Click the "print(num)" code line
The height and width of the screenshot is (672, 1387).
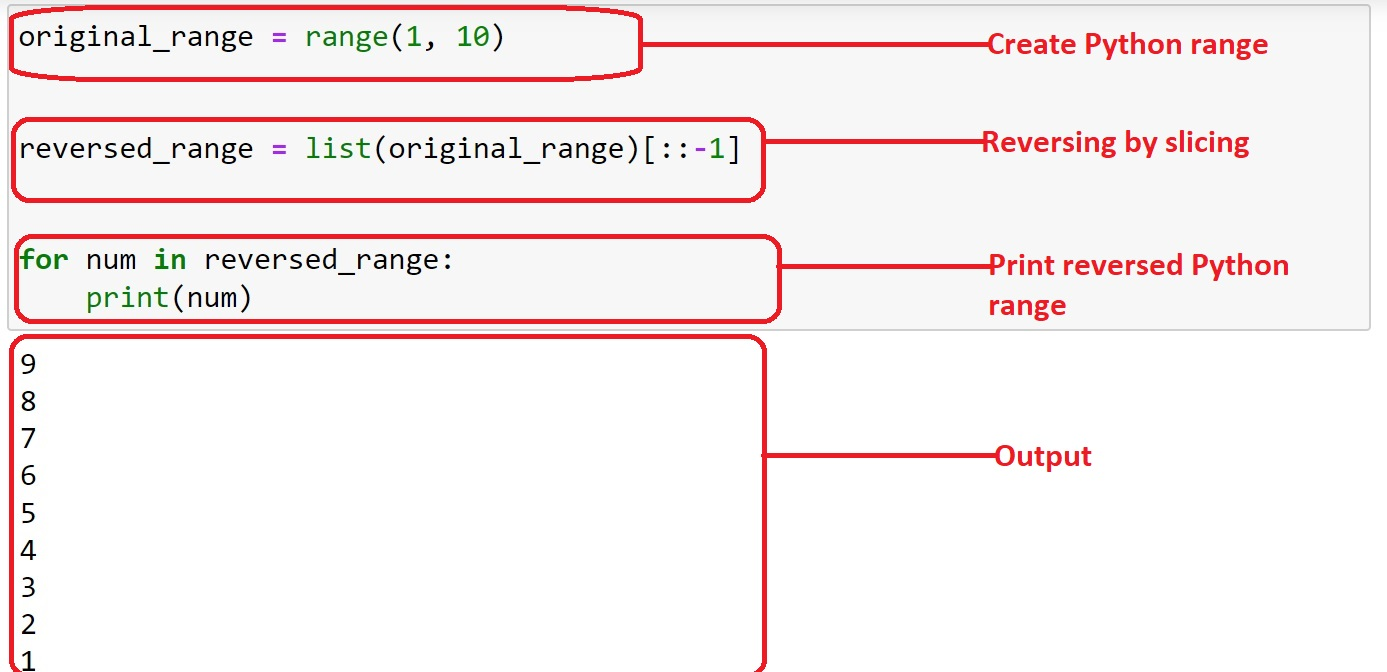click(x=168, y=298)
